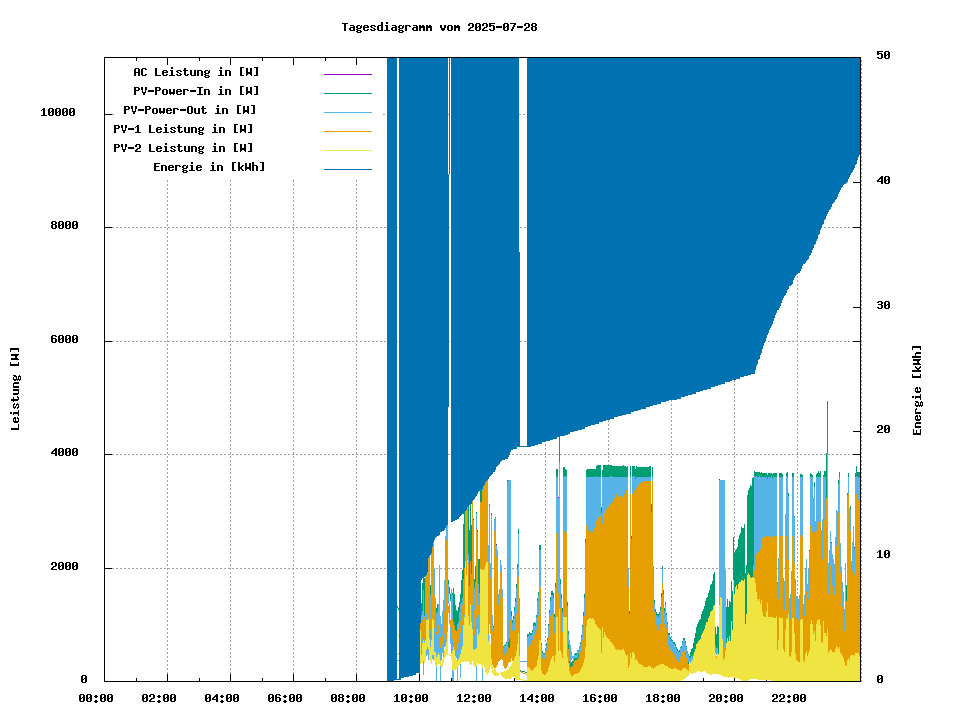This screenshot has height=720, width=960.
Task: Click the 22:00 time axis tick label
Action: point(789,698)
